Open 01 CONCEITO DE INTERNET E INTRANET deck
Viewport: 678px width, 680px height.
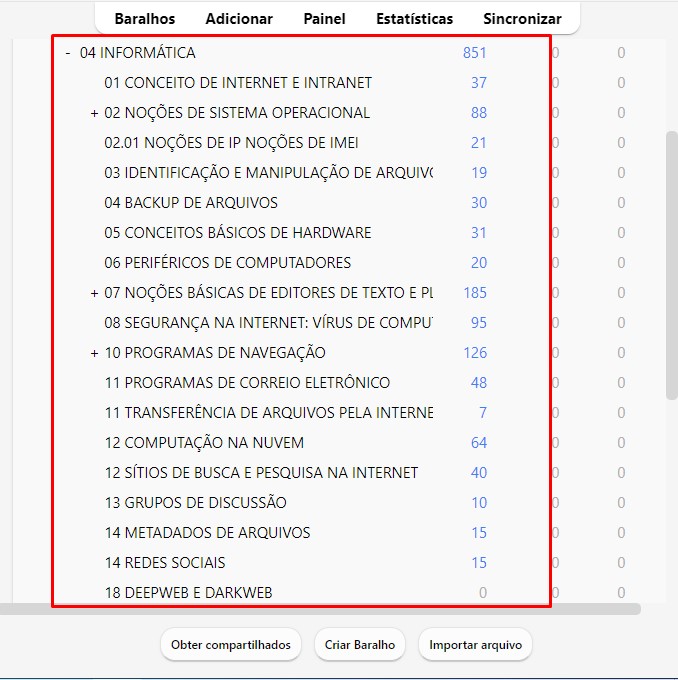pyautogui.click(x=238, y=83)
